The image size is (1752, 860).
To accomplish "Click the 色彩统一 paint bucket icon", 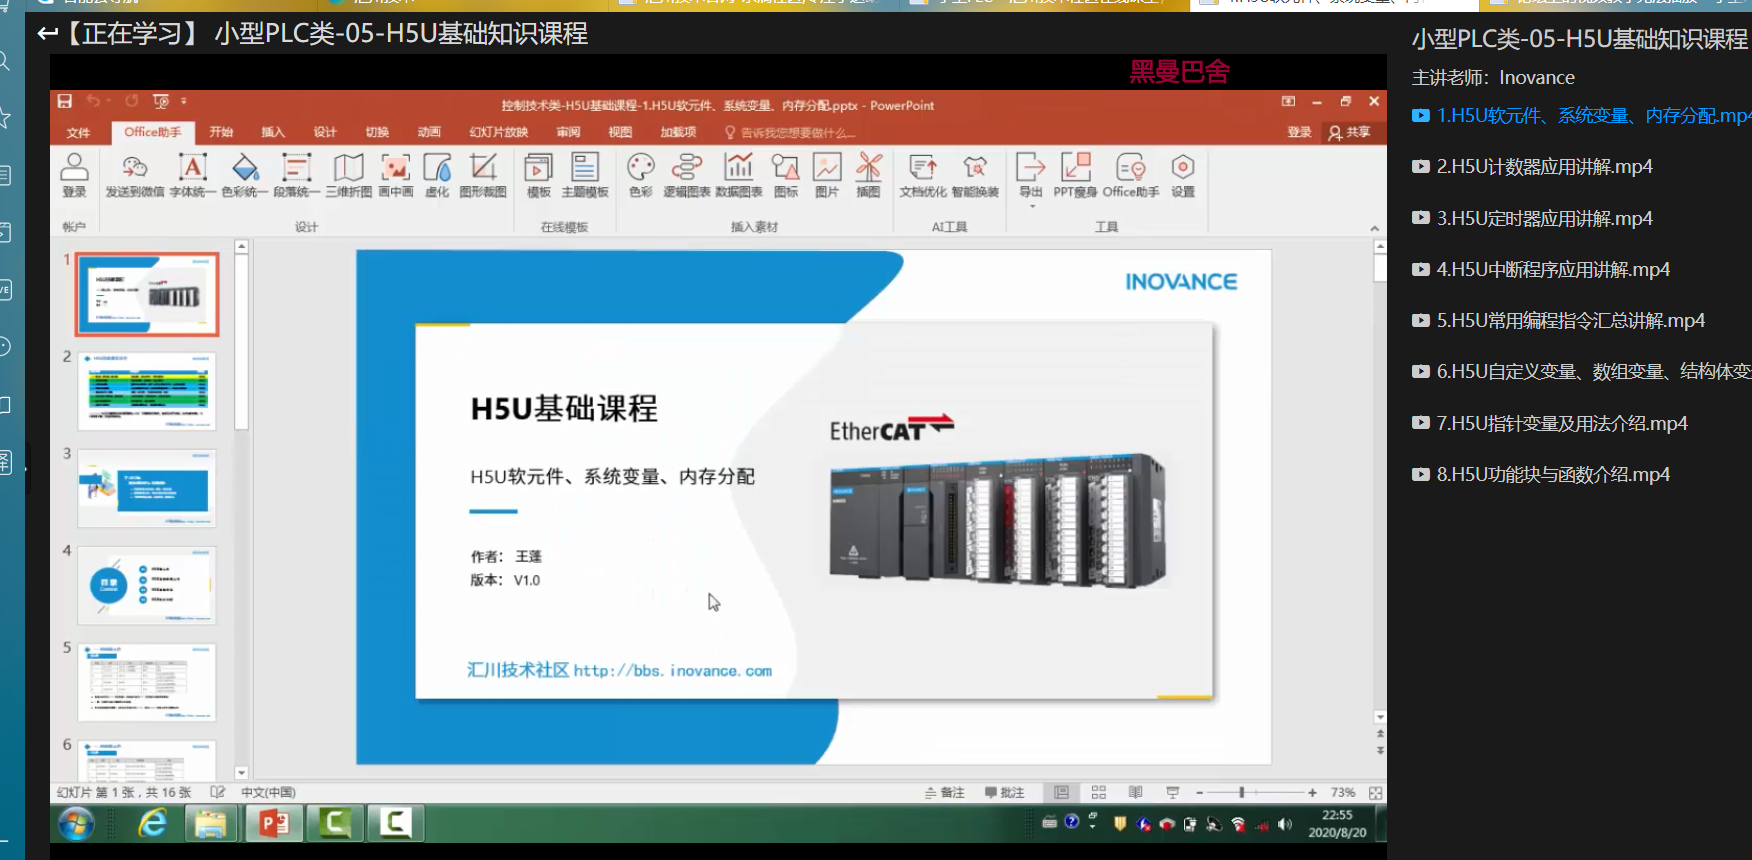I will pyautogui.click(x=245, y=175).
